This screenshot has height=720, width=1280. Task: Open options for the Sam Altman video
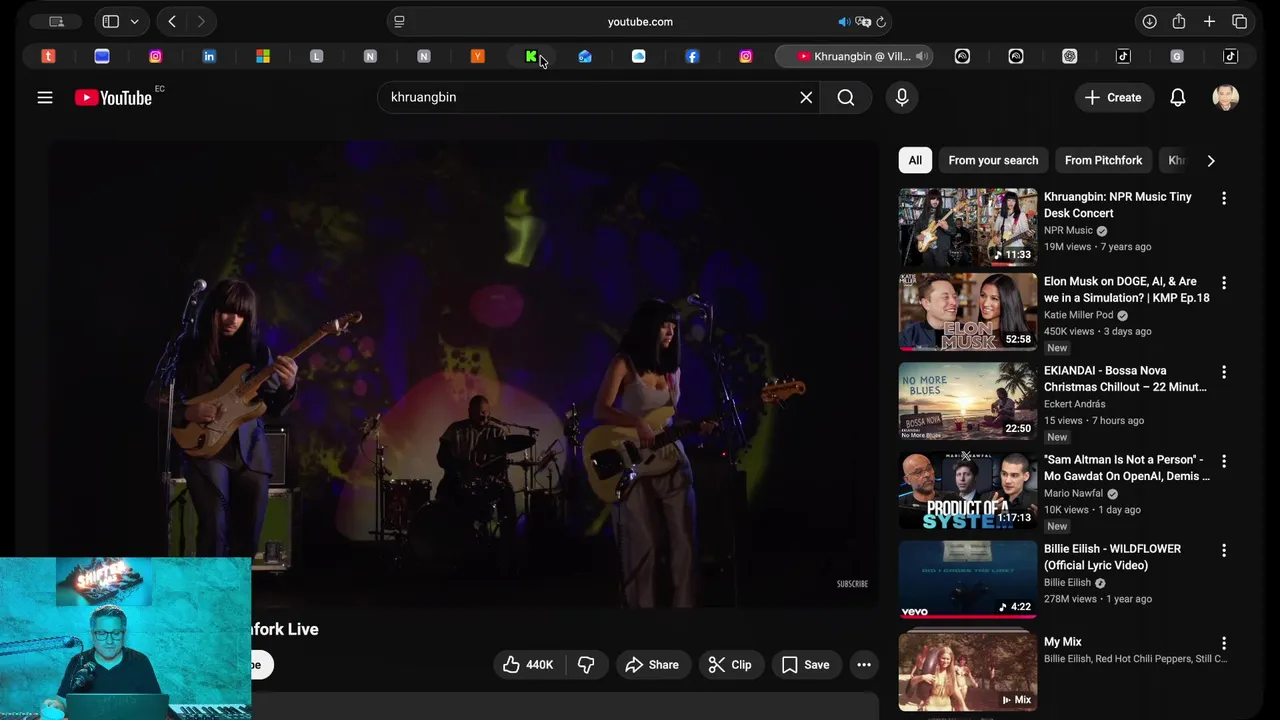point(1224,461)
